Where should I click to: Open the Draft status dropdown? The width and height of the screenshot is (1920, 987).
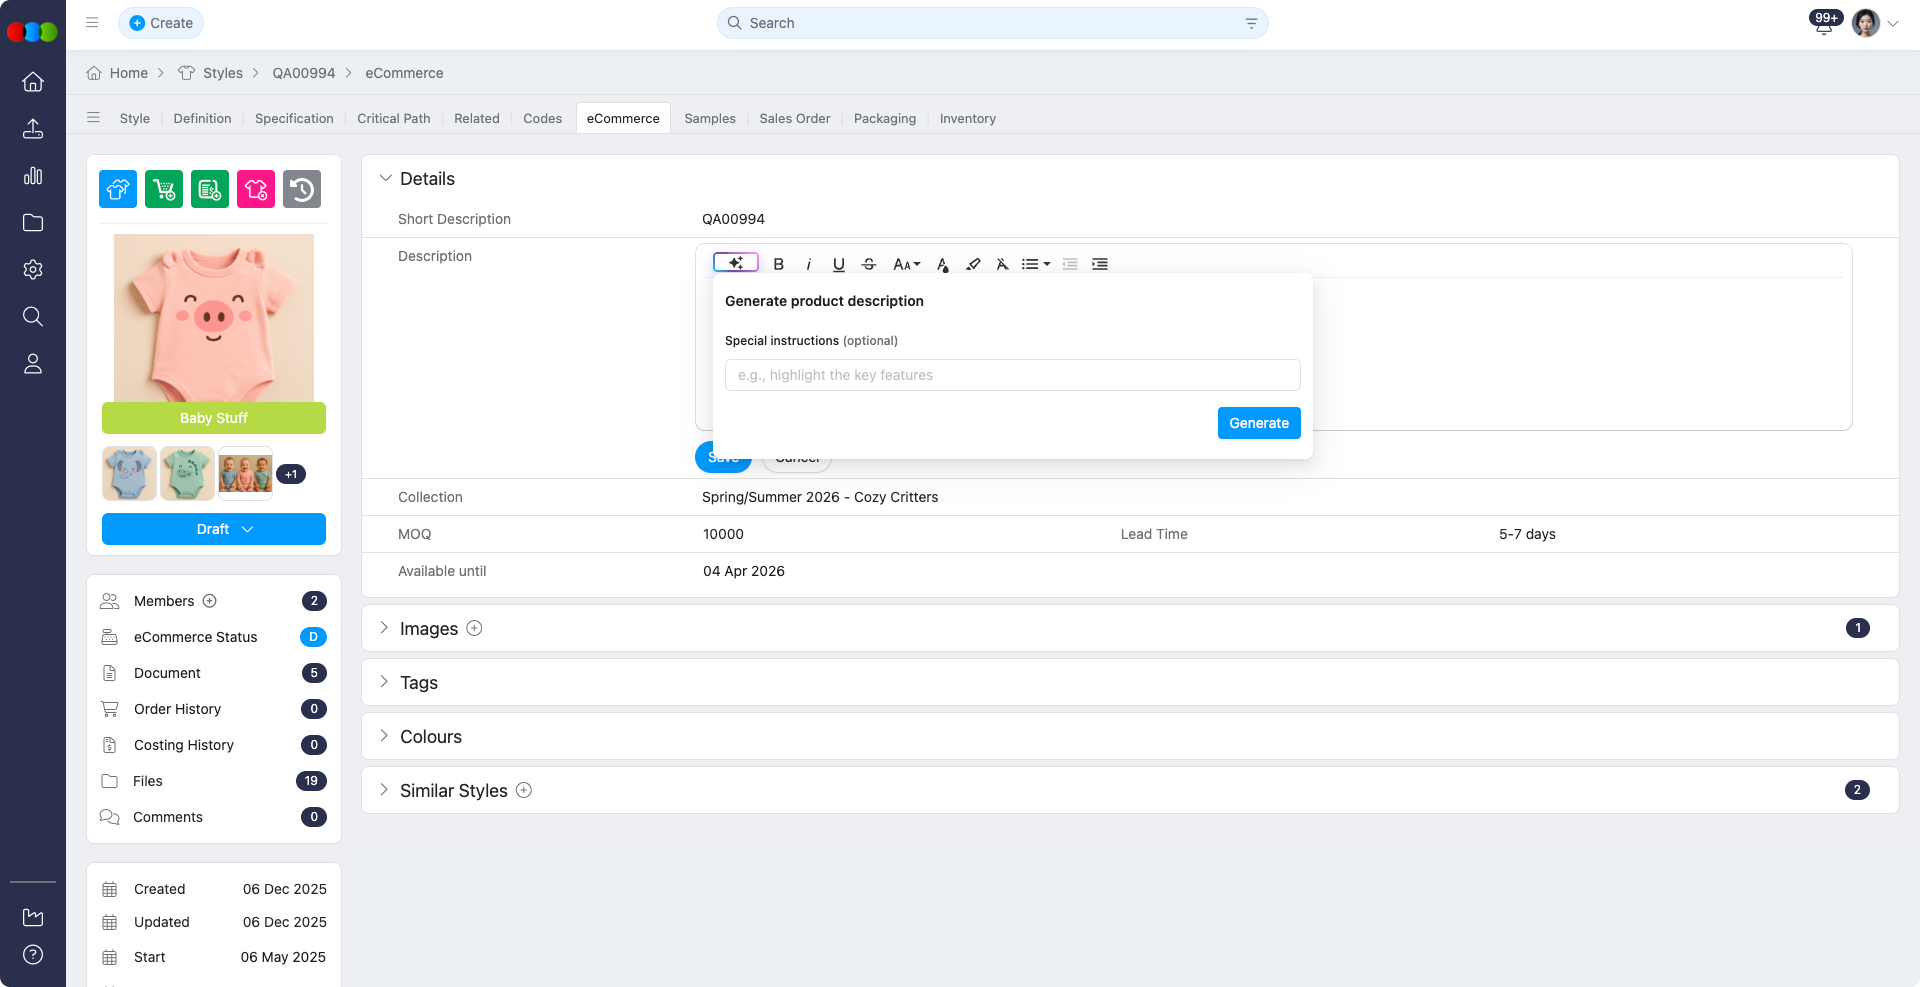pyautogui.click(x=213, y=529)
